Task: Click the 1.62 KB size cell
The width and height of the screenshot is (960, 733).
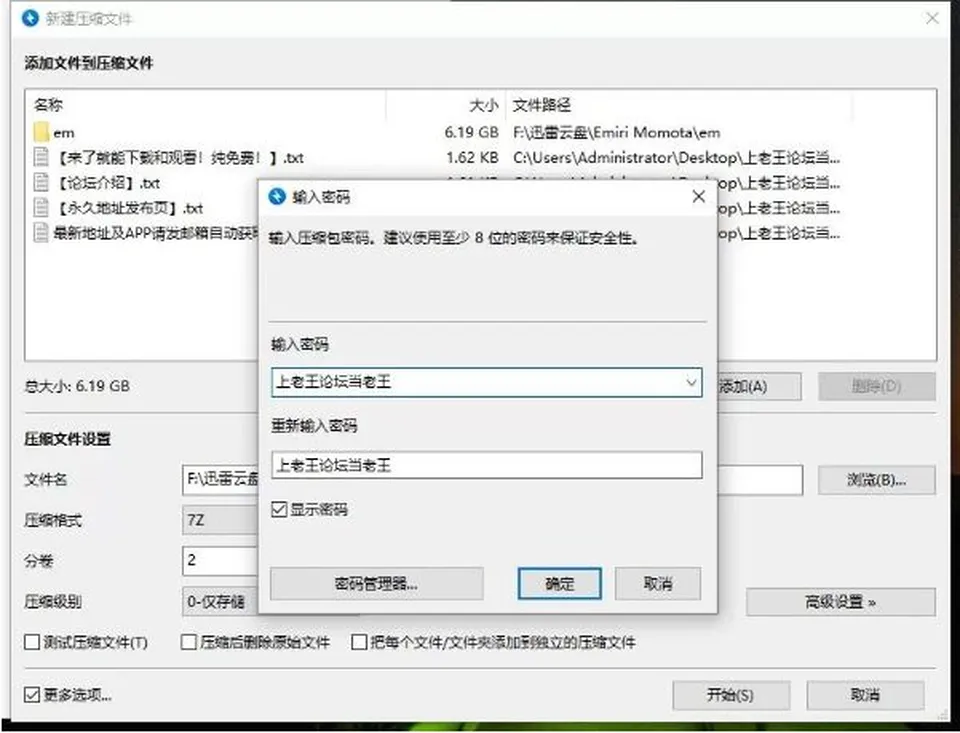Action: pyautogui.click(x=472, y=157)
